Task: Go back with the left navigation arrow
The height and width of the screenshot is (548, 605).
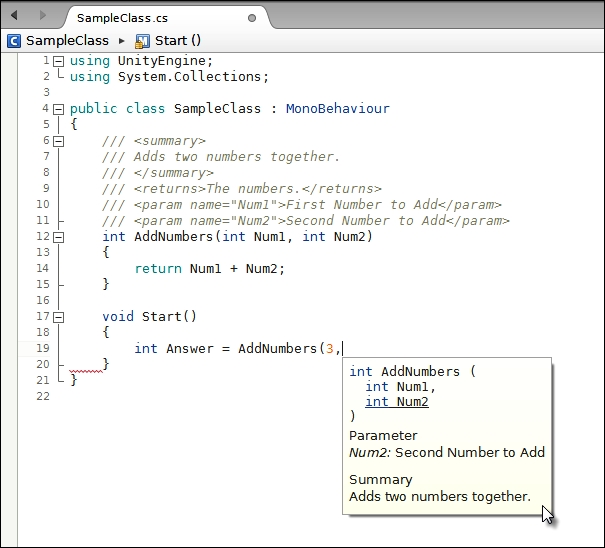Action: [x=14, y=16]
